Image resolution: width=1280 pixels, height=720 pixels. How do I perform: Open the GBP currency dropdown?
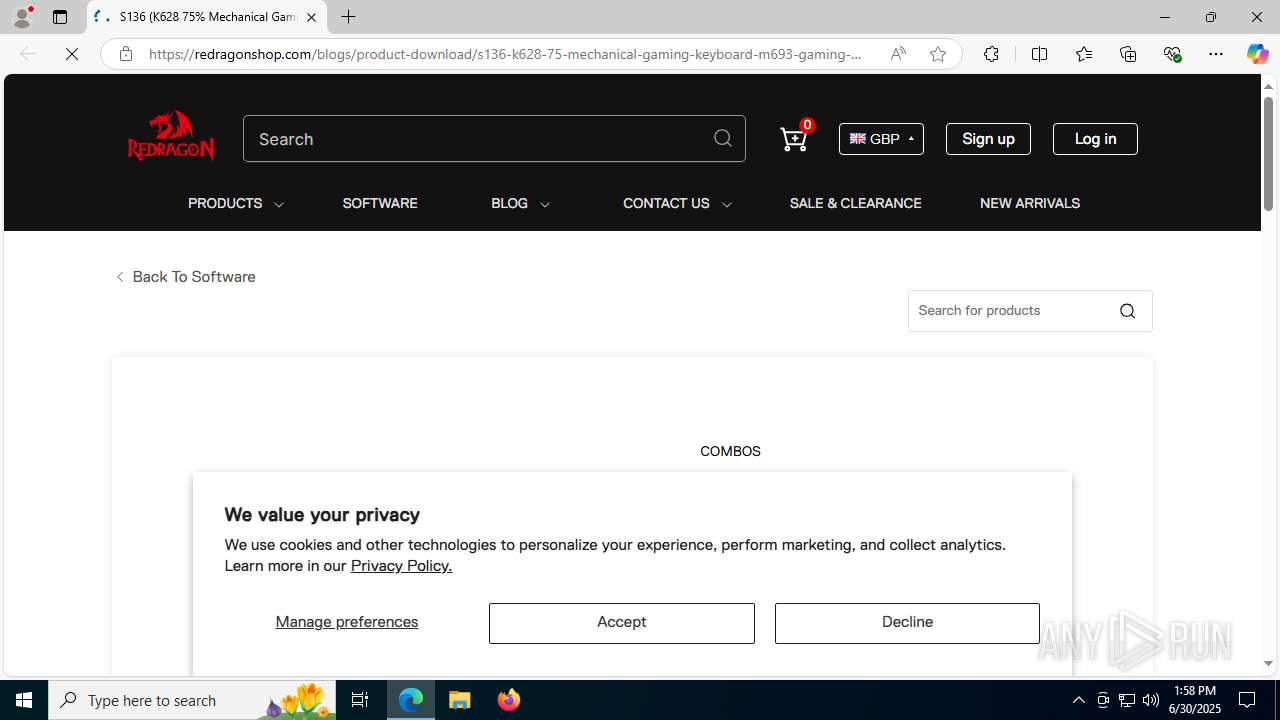[x=881, y=139]
